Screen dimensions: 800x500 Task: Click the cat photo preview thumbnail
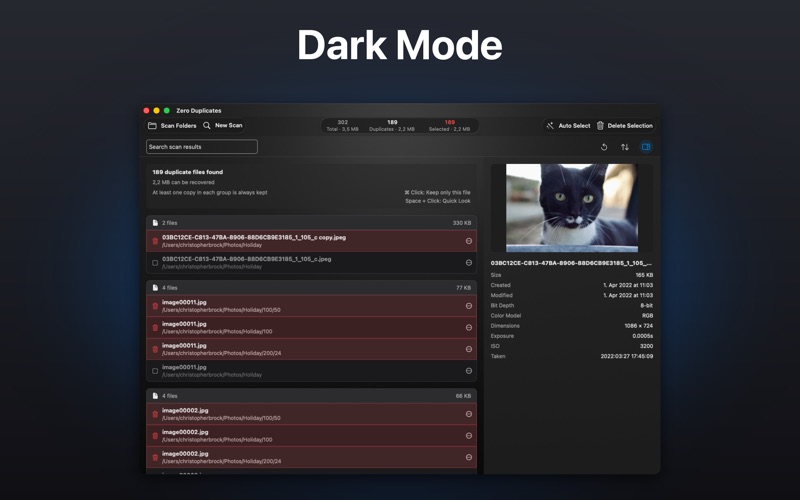click(571, 208)
